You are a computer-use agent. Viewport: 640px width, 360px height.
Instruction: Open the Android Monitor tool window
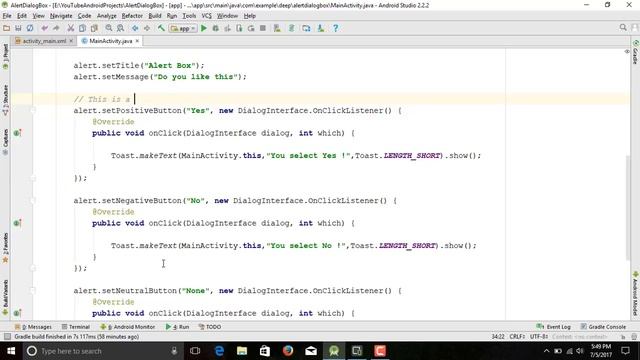[128, 327]
